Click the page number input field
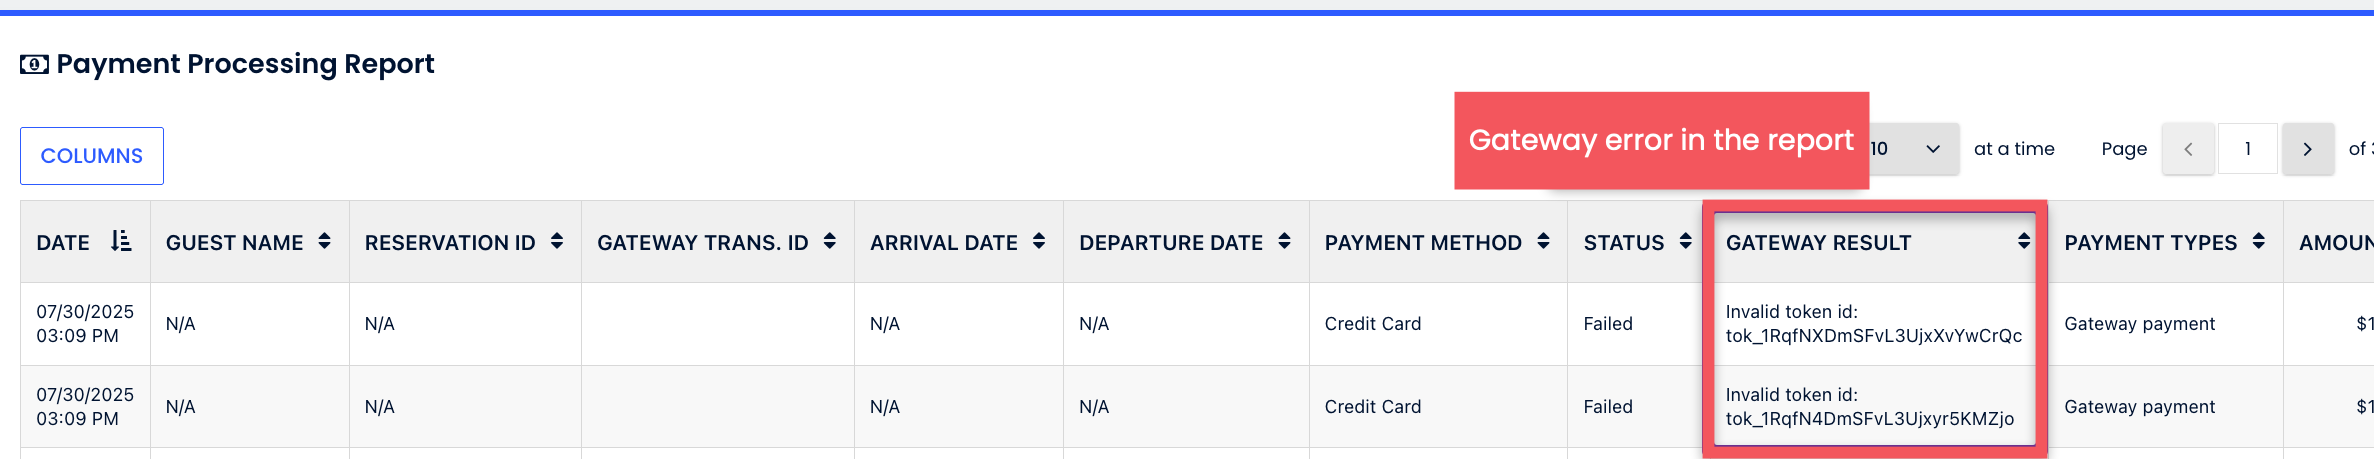The image size is (2374, 459). click(x=2248, y=149)
